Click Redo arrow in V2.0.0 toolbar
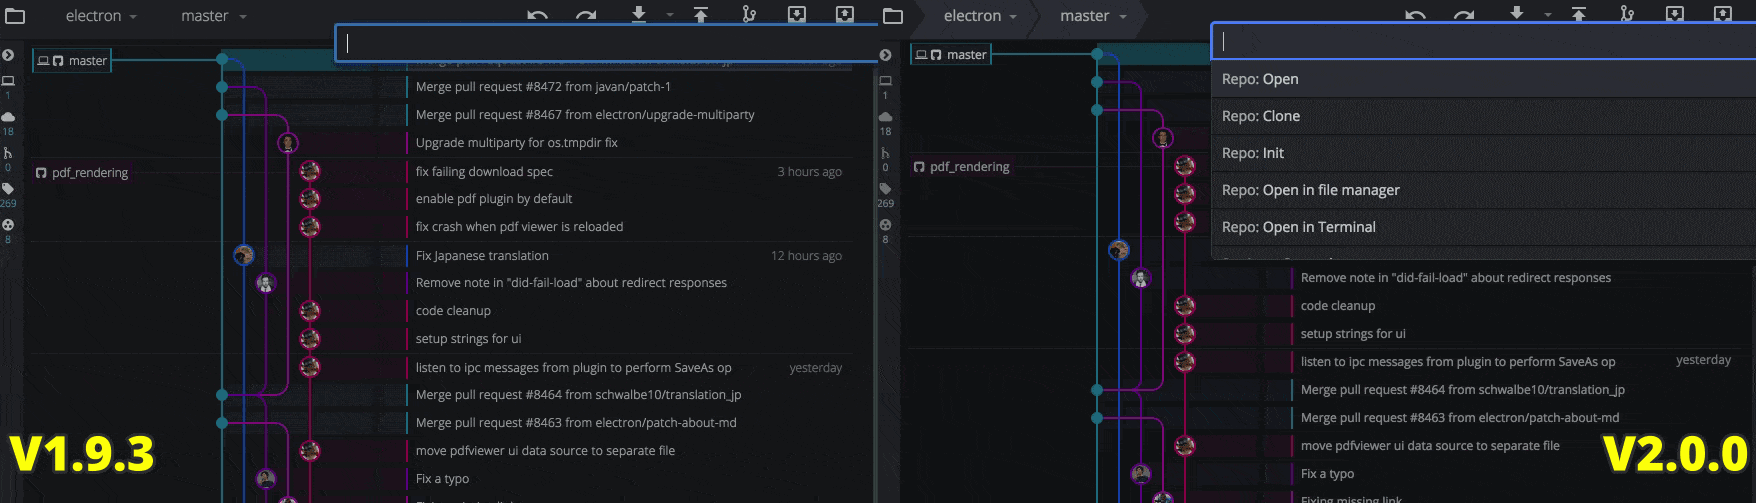 coord(1464,15)
